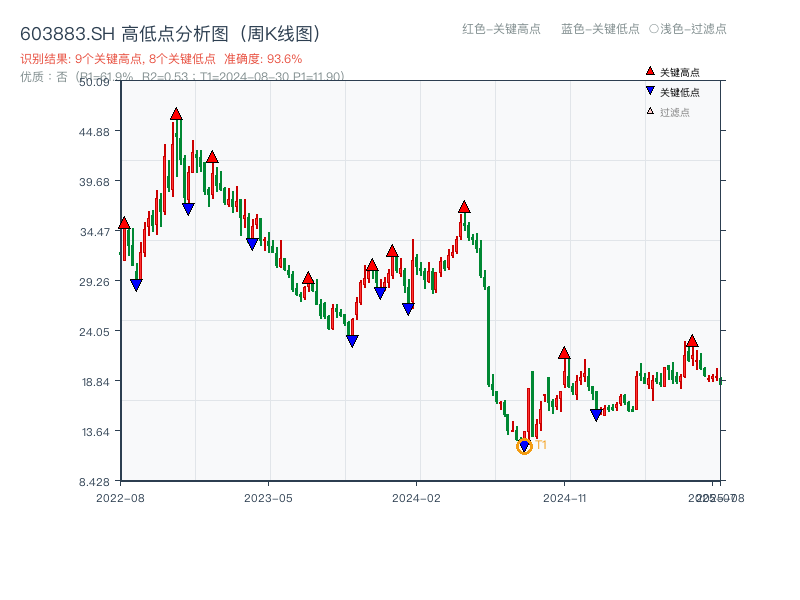
Task: Click the hollow 过滤点 triangle icon in the legend box
Action: (649, 111)
